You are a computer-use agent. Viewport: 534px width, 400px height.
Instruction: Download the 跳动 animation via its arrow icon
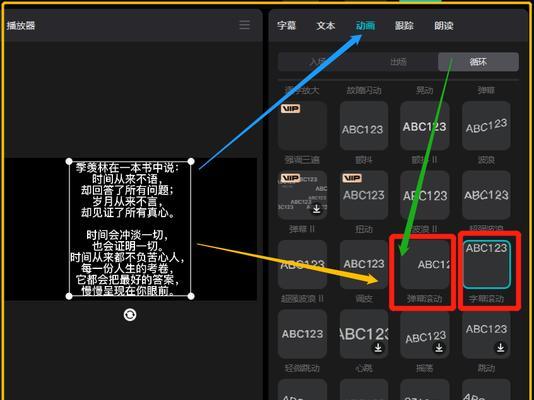(x=500, y=348)
